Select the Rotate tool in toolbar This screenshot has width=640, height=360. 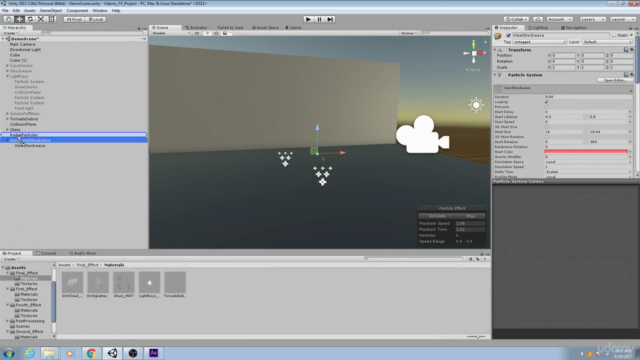click(30, 19)
